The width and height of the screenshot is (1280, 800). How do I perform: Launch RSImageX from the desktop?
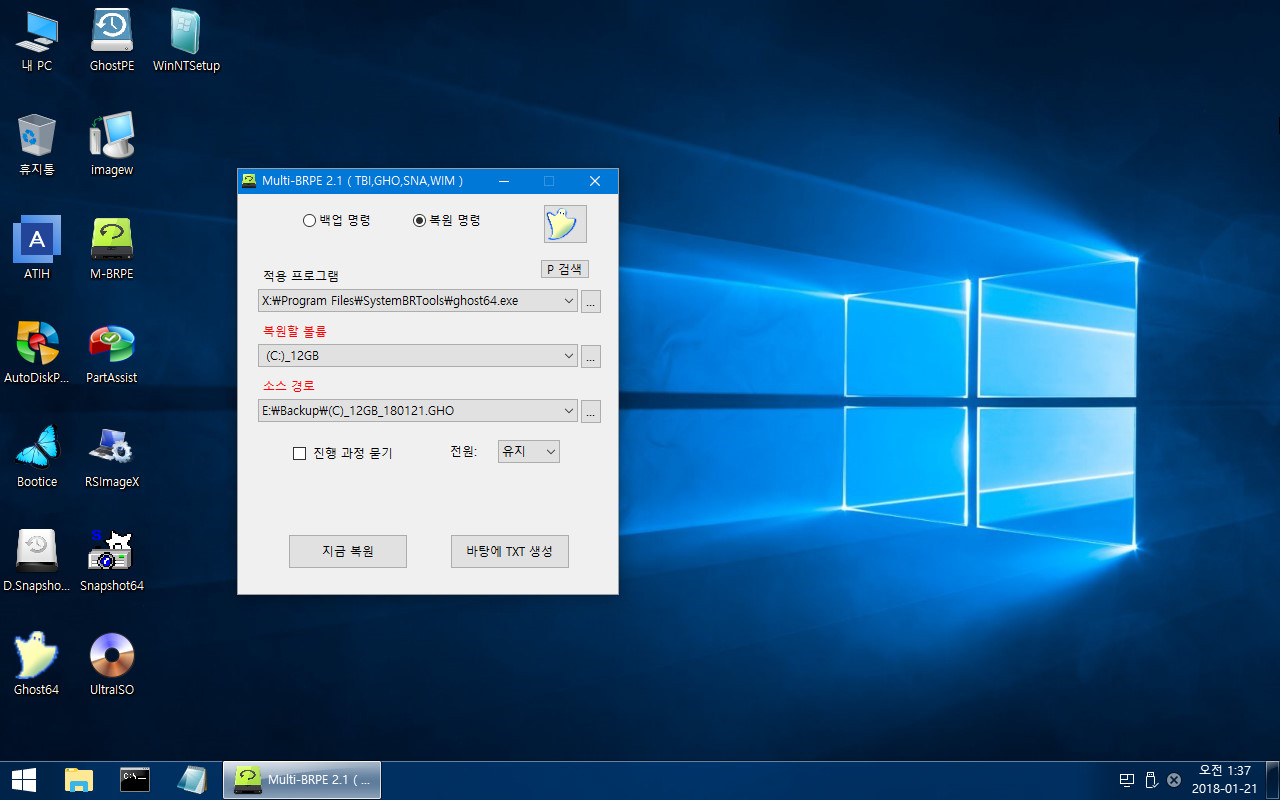(112, 456)
